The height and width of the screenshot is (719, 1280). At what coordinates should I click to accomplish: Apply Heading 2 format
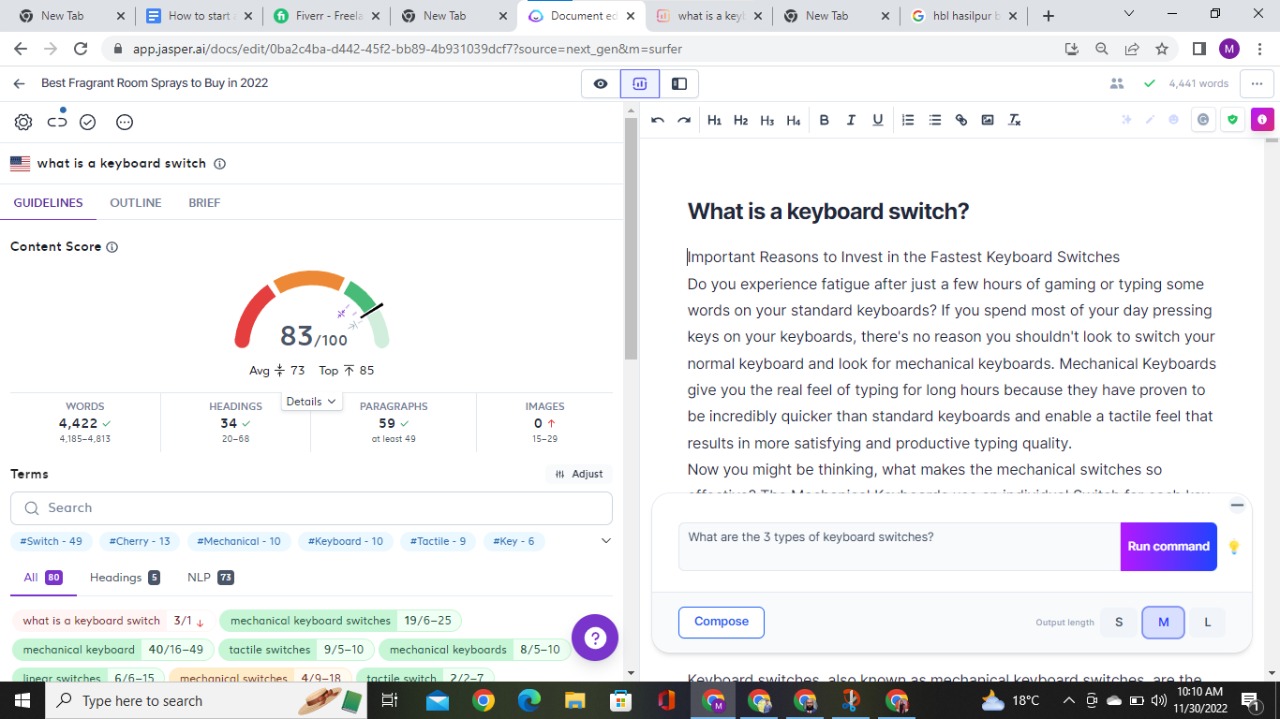point(741,120)
